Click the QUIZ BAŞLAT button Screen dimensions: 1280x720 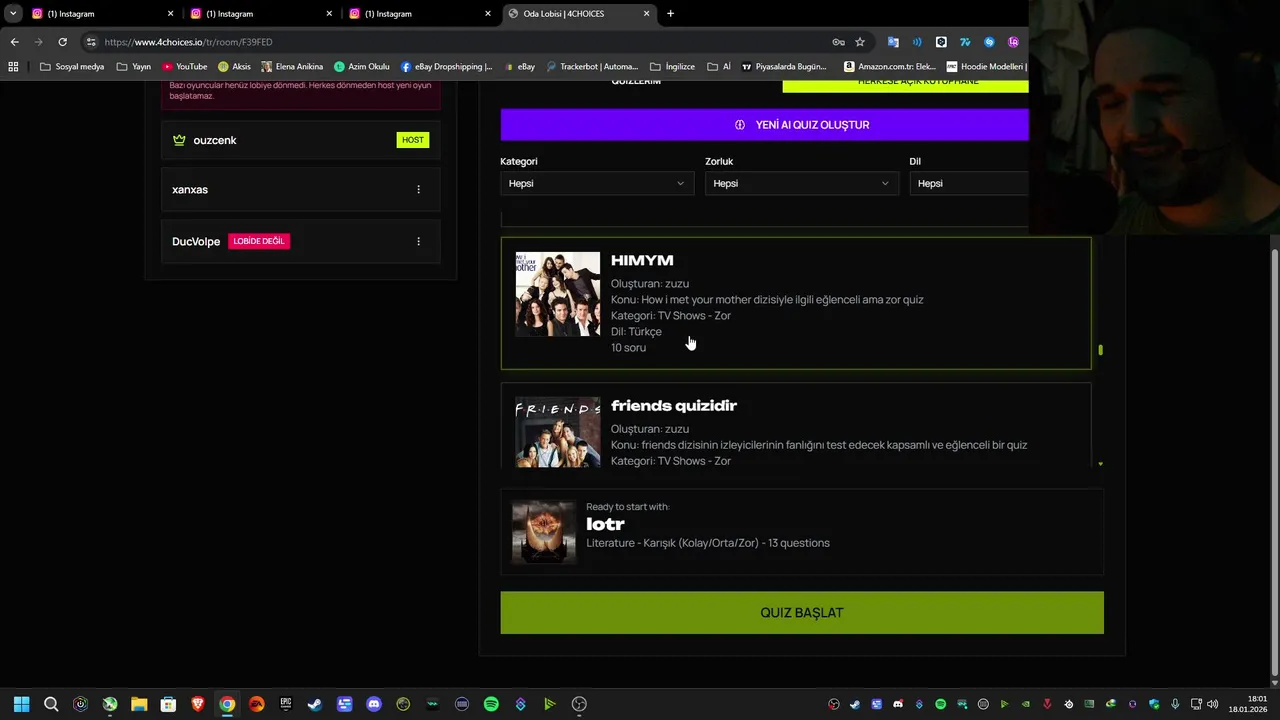pyautogui.click(x=802, y=613)
